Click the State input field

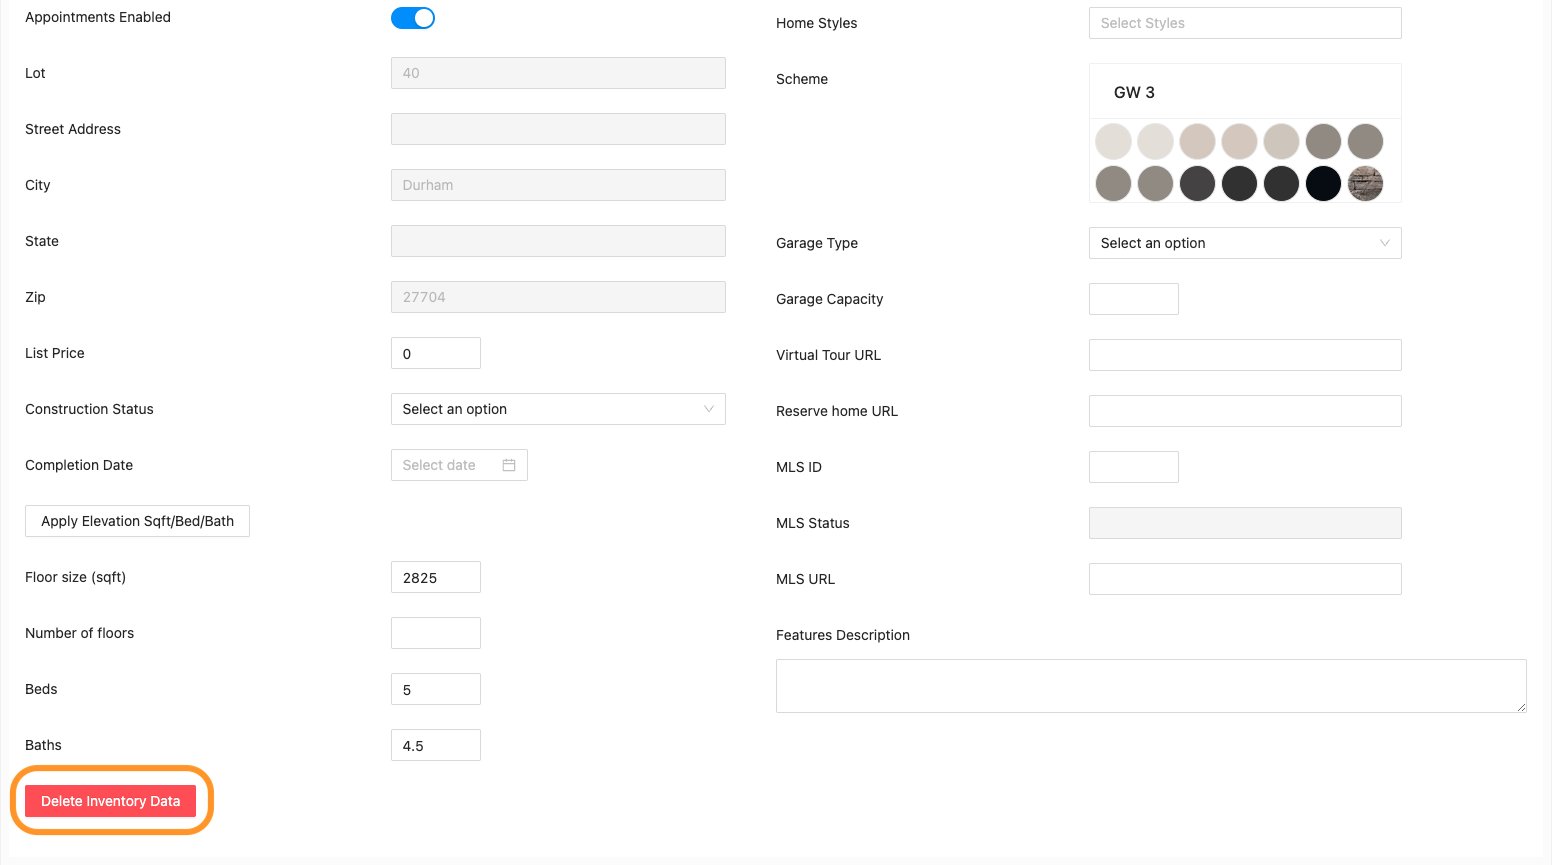pos(558,241)
